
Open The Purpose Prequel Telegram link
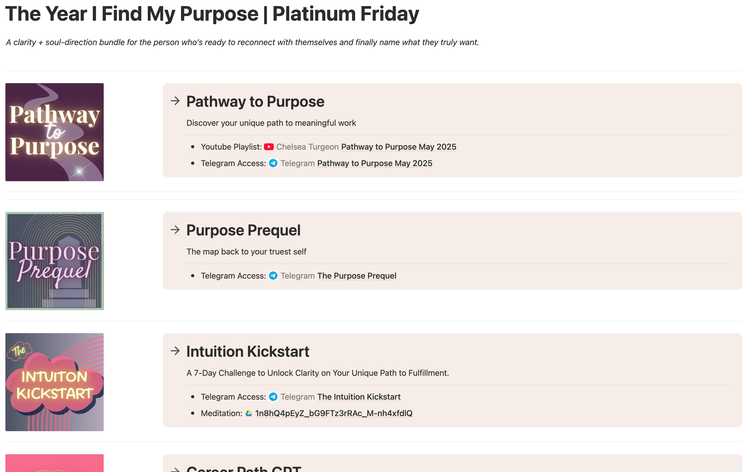click(x=356, y=276)
